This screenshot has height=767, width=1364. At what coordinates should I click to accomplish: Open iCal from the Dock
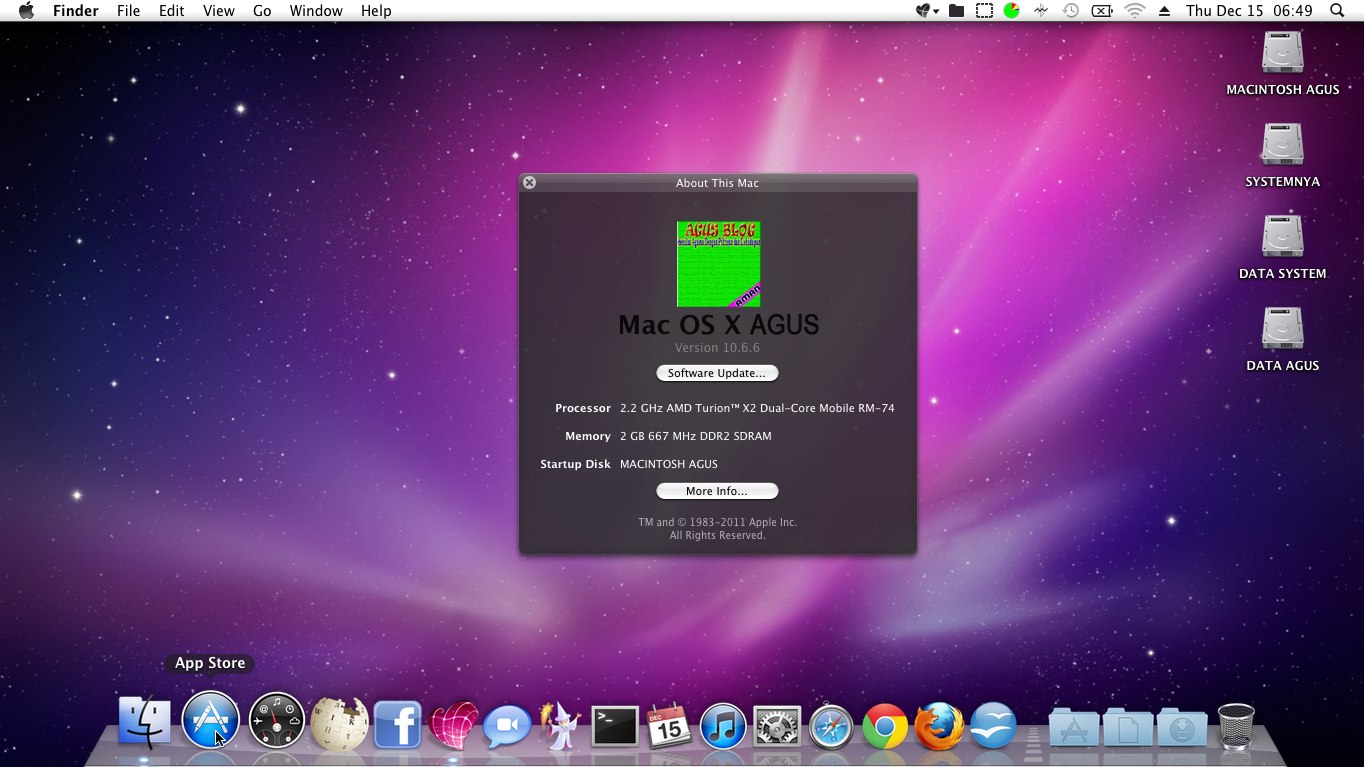[x=669, y=725]
